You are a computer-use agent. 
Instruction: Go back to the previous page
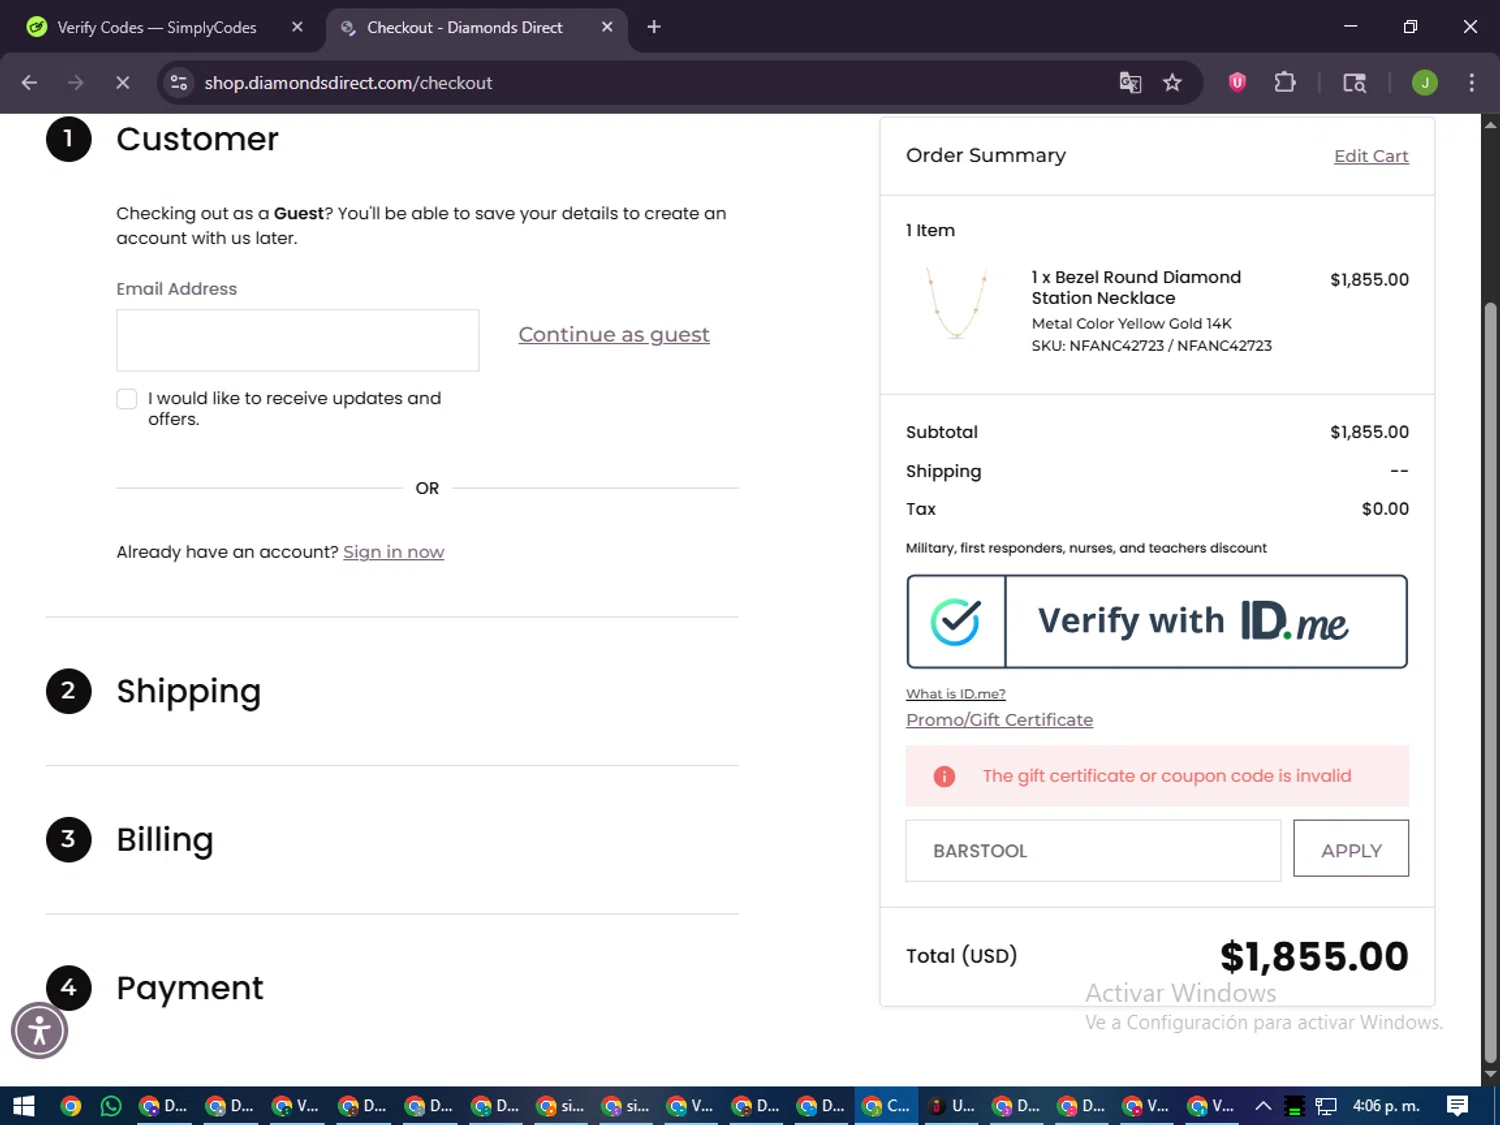[x=29, y=83]
